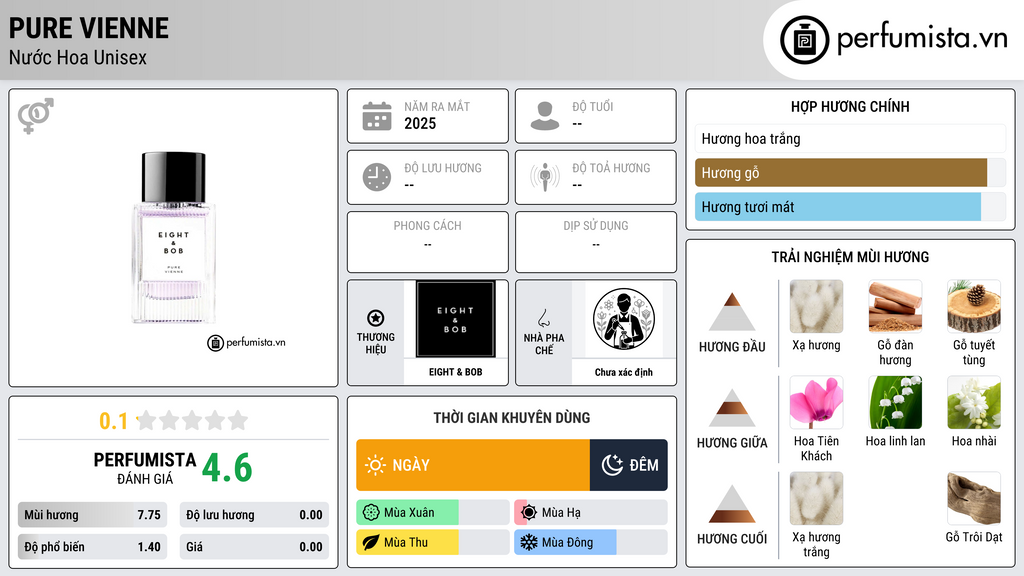Click the perfumista.vn site name link
Viewport: 1024px width, 576px height.
pyautogui.click(x=922, y=38)
